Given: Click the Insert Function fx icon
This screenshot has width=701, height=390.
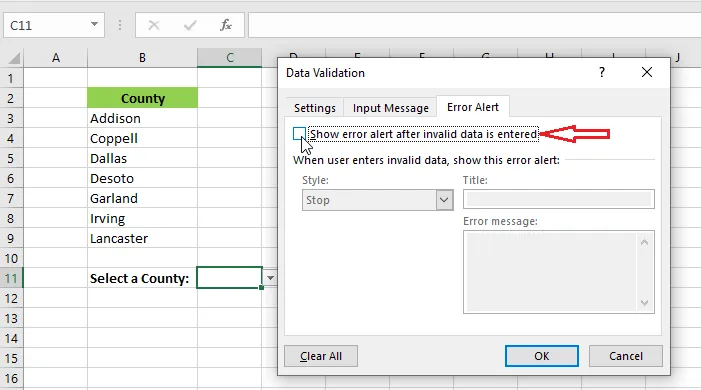Looking at the screenshot, I should (226, 25).
